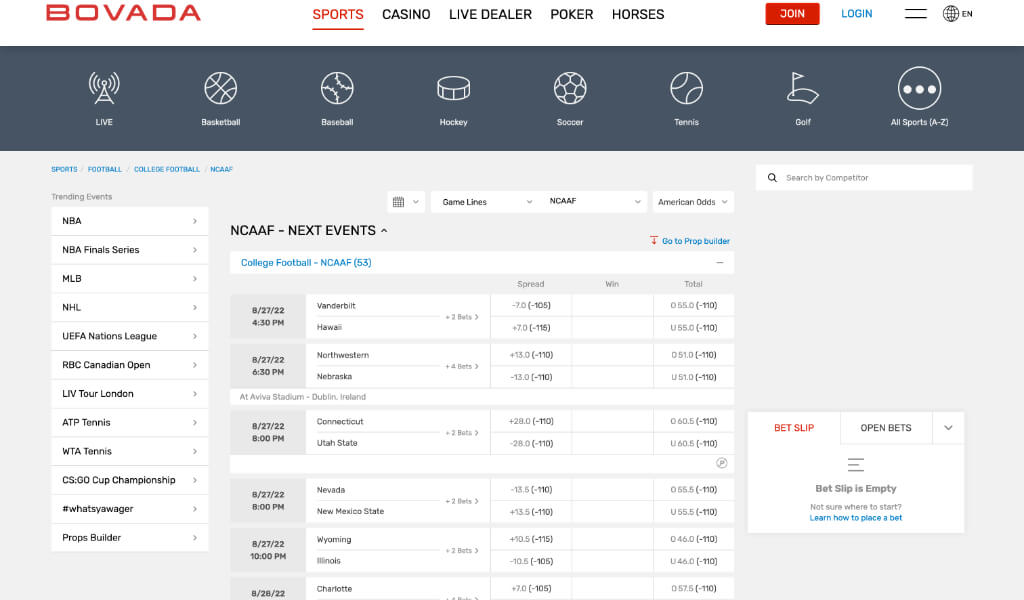The width and height of the screenshot is (1024, 600).
Task: Open CS:GO Cup Championship trending event
Action: pyautogui.click(x=129, y=479)
